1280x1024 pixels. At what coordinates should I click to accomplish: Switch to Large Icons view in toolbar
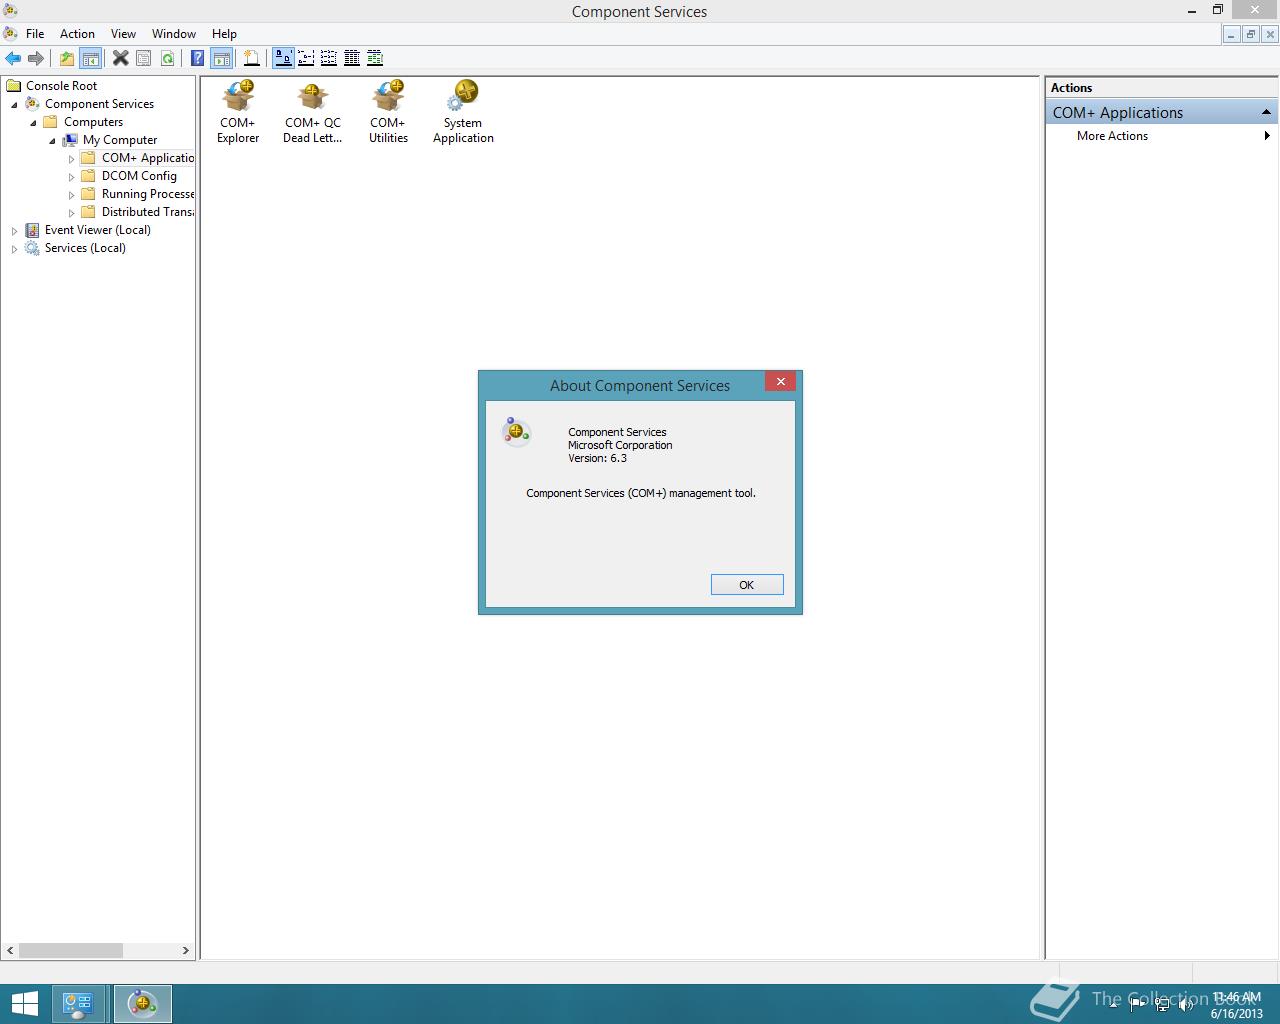coord(283,58)
